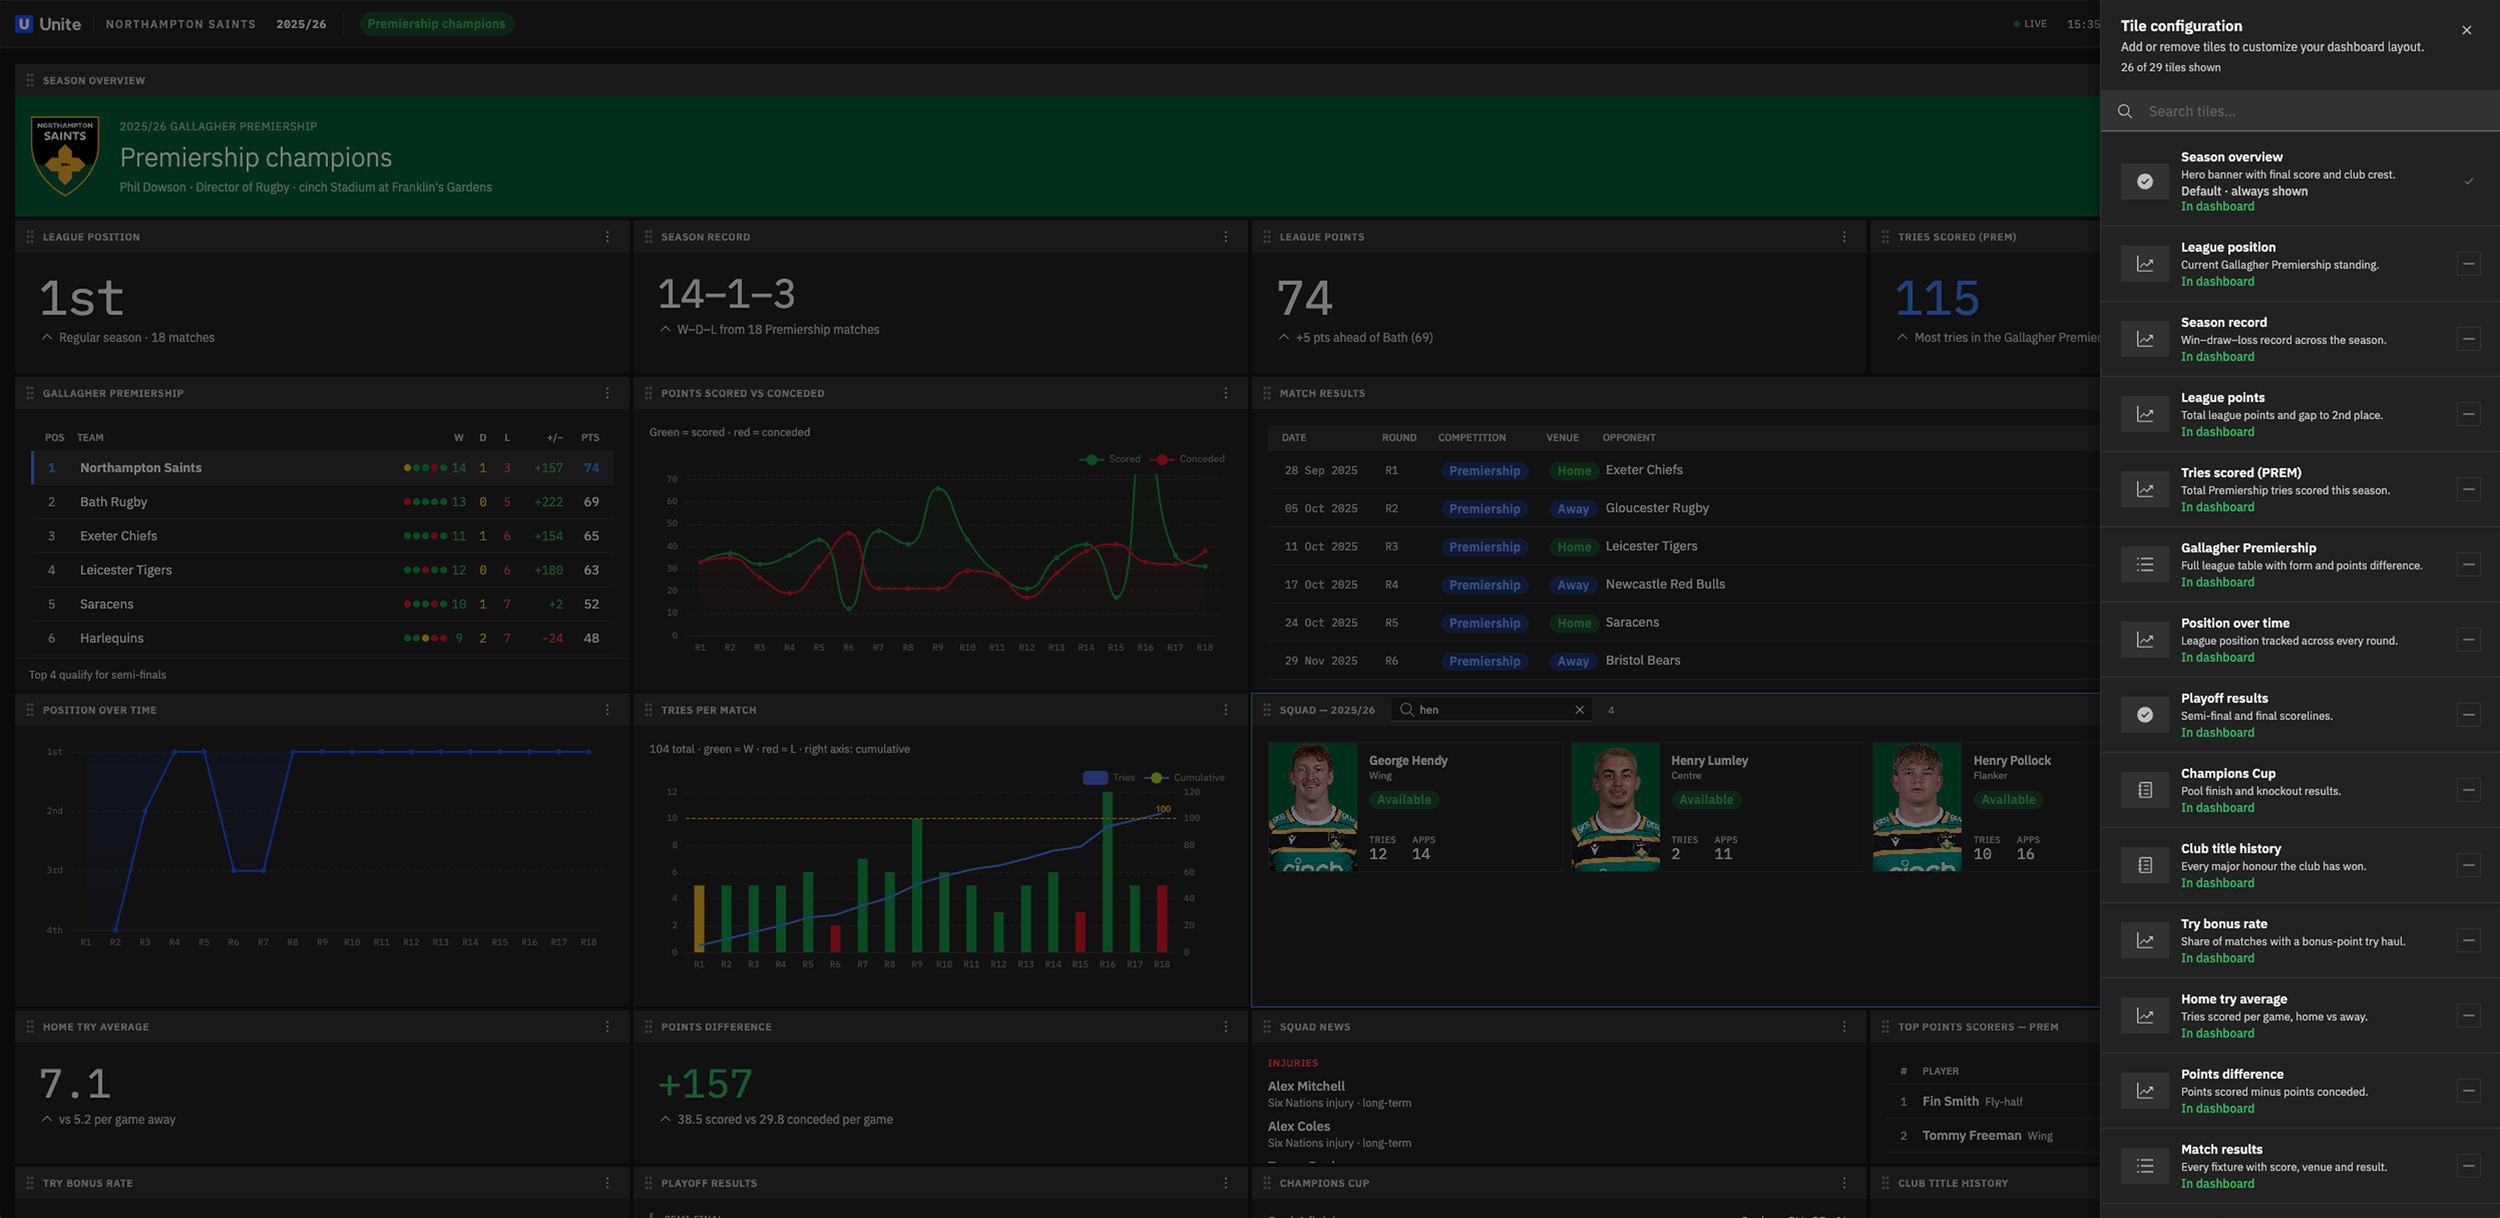Click Northampton Saints in the header

coord(180,24)
